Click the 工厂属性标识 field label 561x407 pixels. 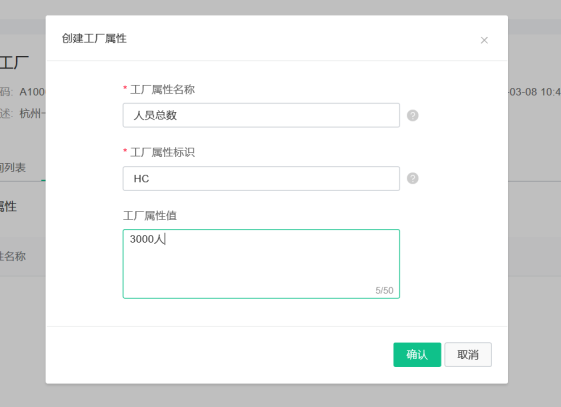(162, 152)
